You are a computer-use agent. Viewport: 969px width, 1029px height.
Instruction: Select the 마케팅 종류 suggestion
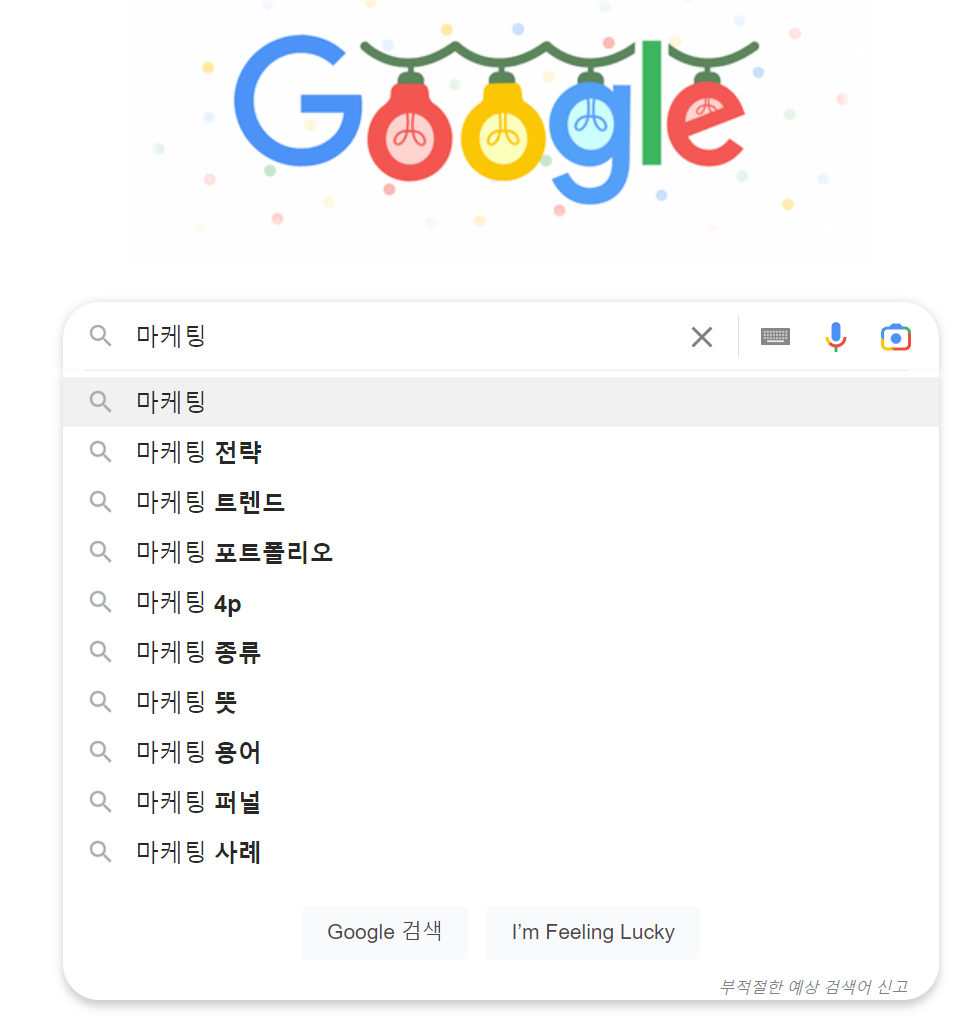[195, 651]
